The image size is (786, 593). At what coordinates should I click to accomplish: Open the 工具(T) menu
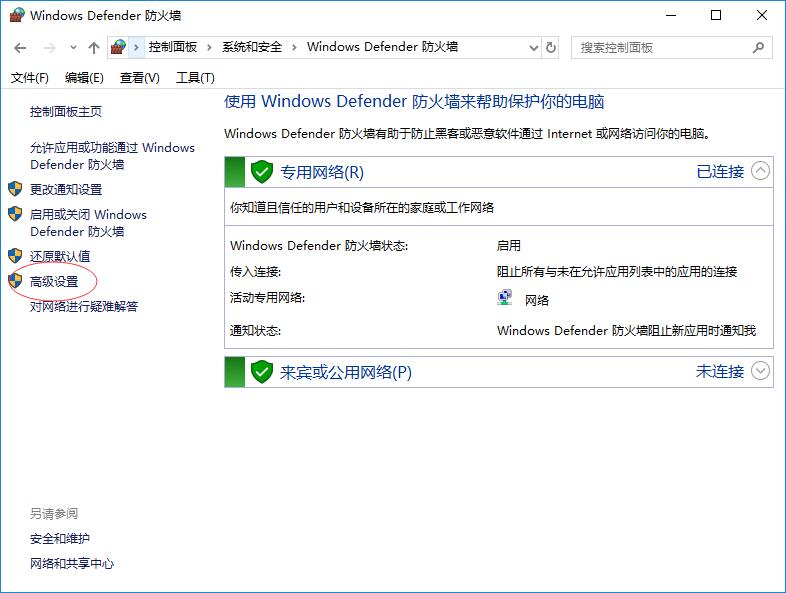coord(195,78)
